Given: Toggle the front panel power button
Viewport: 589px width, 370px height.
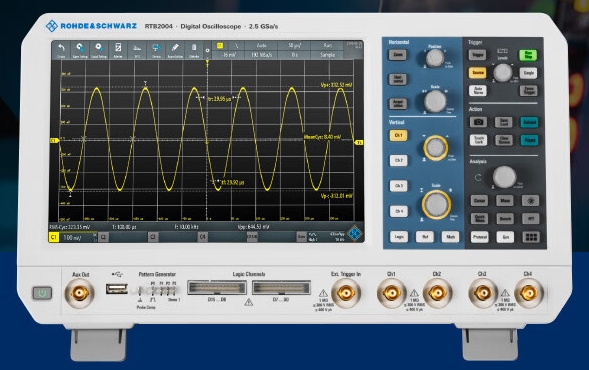Looking at the screenshot, I should (42, 293).
